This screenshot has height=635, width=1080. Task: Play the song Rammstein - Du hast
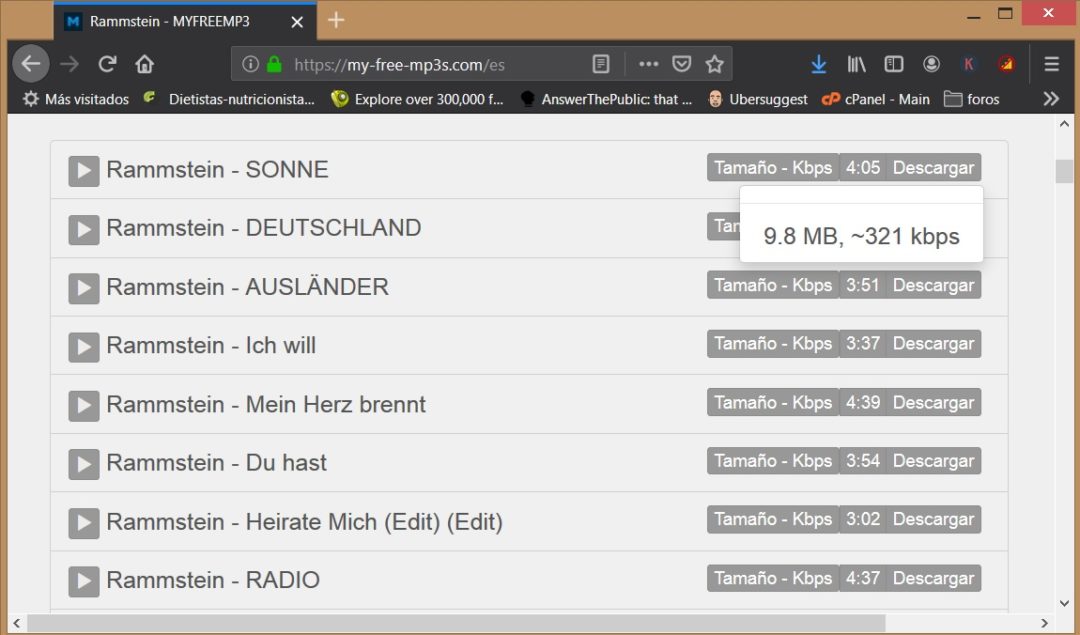tap(83, 463)
